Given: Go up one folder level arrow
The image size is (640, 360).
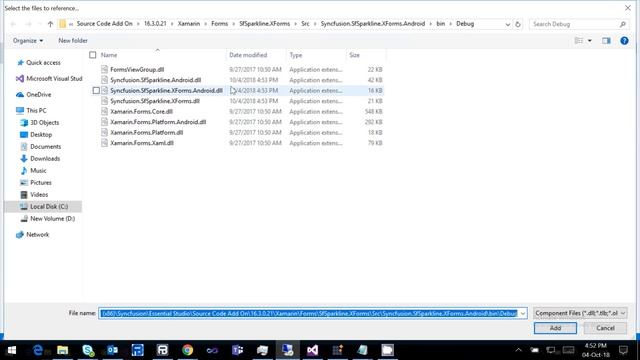Looking at the screenshot, I should [x=50, y=24].
